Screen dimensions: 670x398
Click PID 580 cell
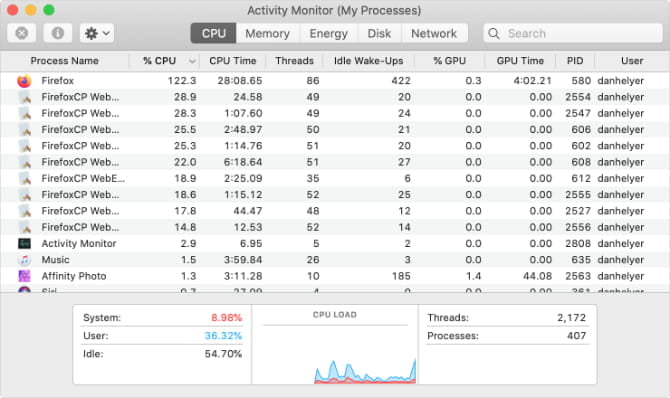pos(581,80)
